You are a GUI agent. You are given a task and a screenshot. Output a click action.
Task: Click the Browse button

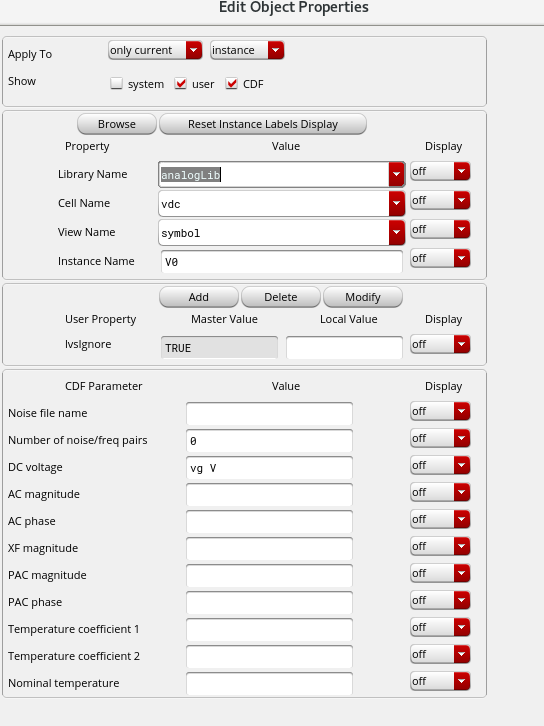click(x=117, y=124)
